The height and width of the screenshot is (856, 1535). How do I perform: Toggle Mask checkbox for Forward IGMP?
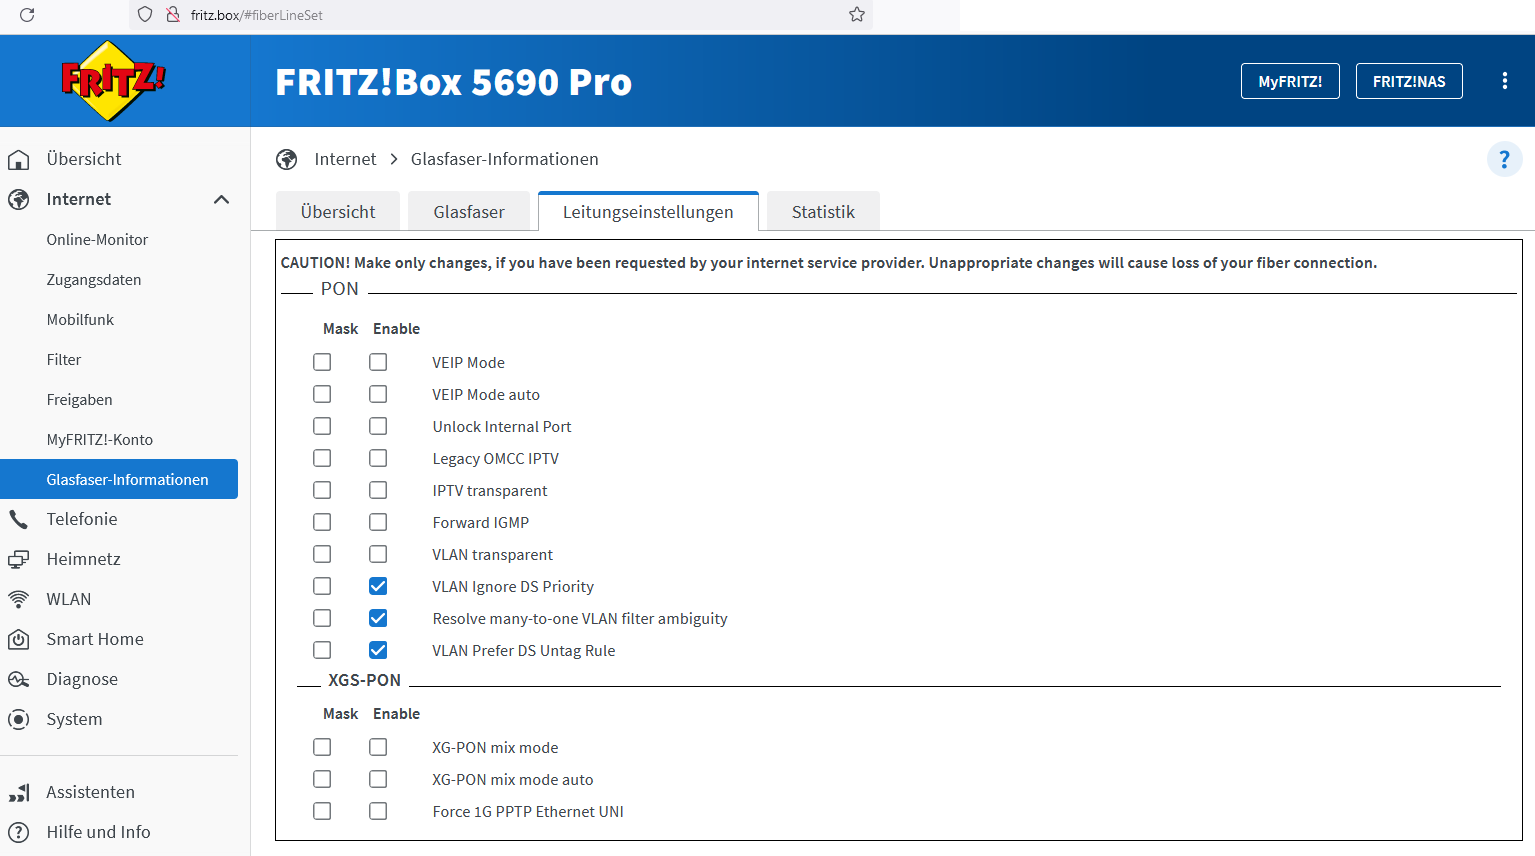(322, 522)
